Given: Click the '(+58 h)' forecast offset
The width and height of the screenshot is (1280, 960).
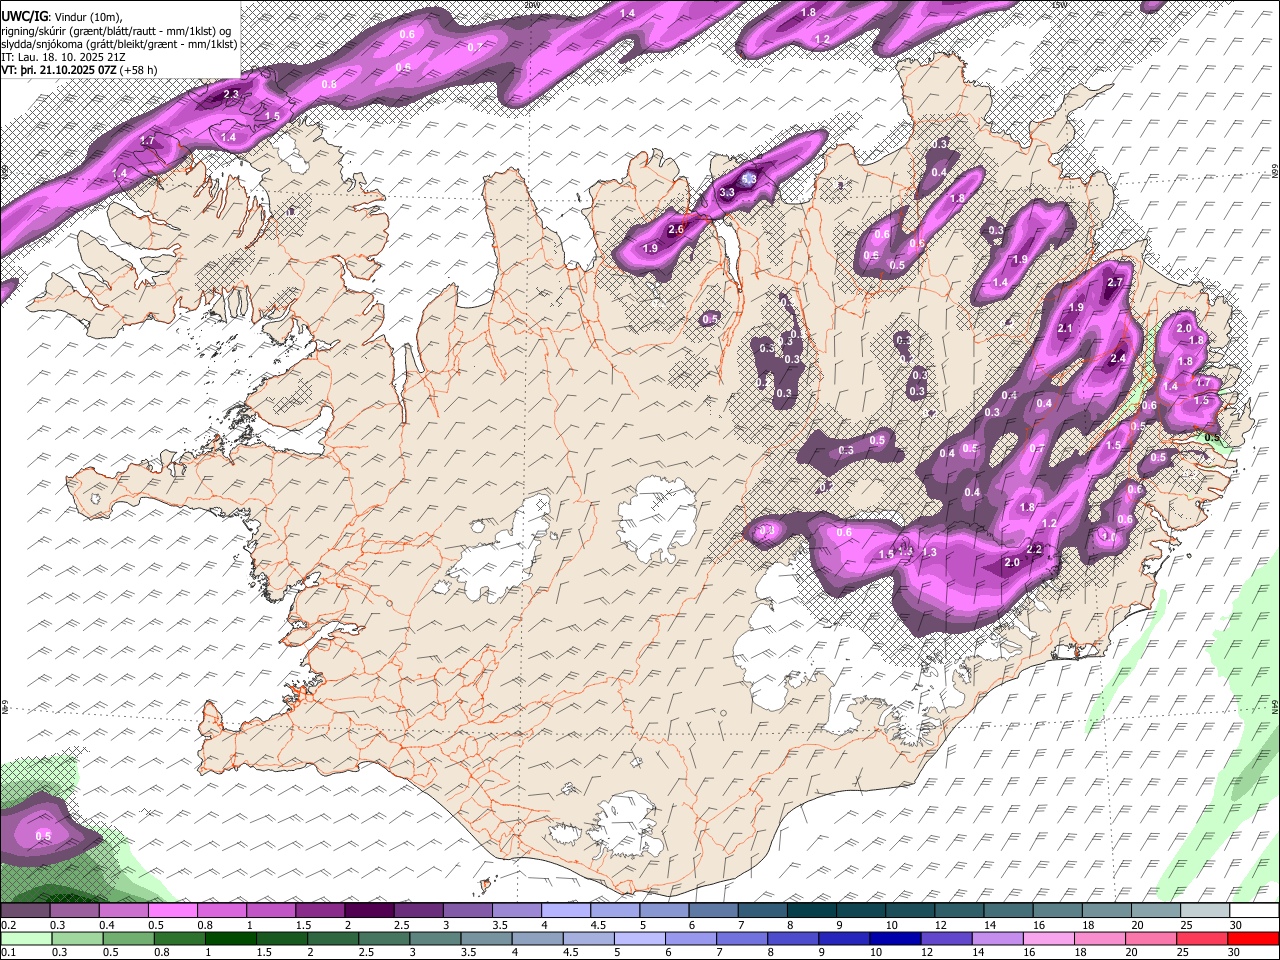Looking at the screenshot, I should coord(139,71).
